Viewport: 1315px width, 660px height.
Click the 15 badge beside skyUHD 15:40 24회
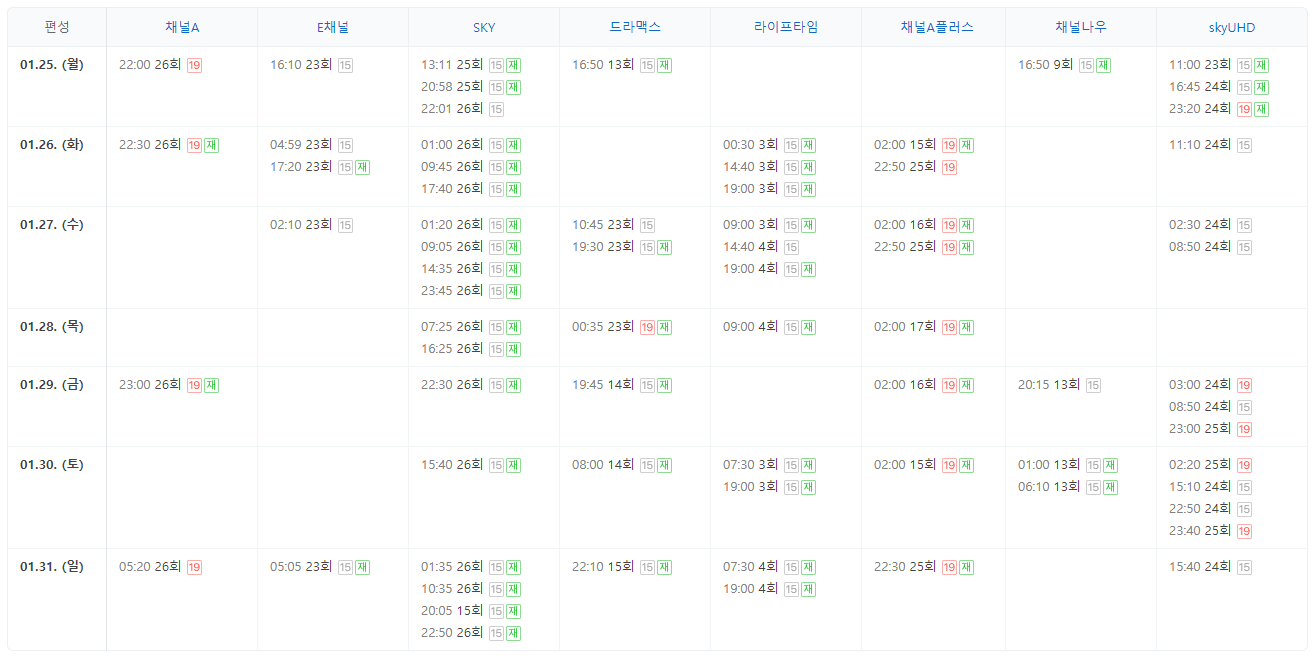[x=1244, y=567]
